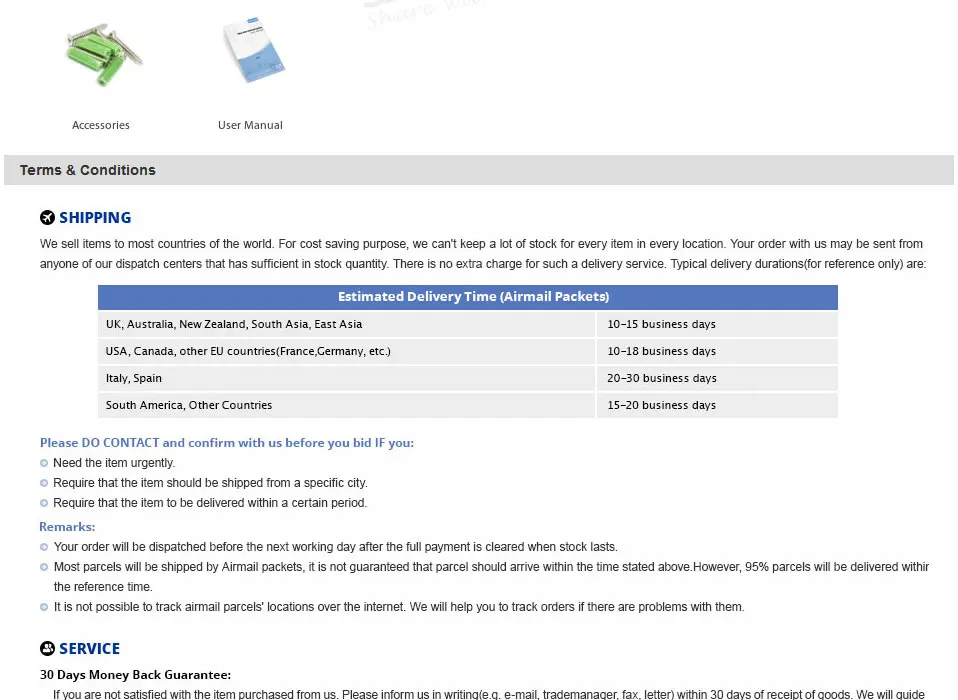Click the bullet icon before 'delivered within a certain period'
Screen dimensions: 958x700
click(44, 503)
